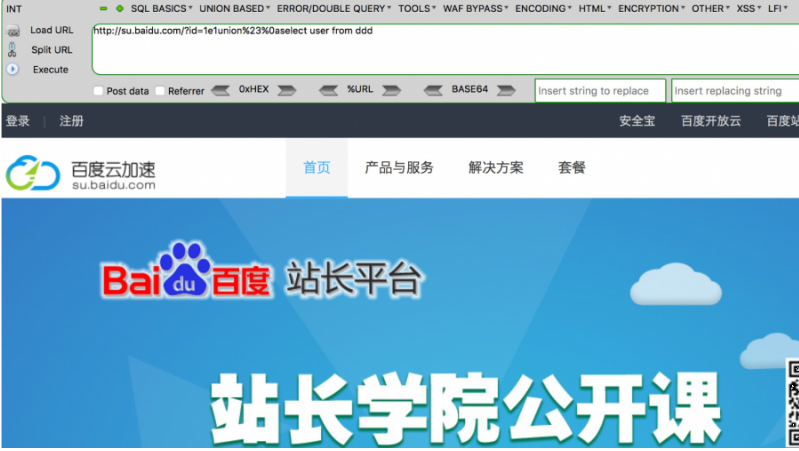
Task: Click the 0xHEX label
Action: 254,89
